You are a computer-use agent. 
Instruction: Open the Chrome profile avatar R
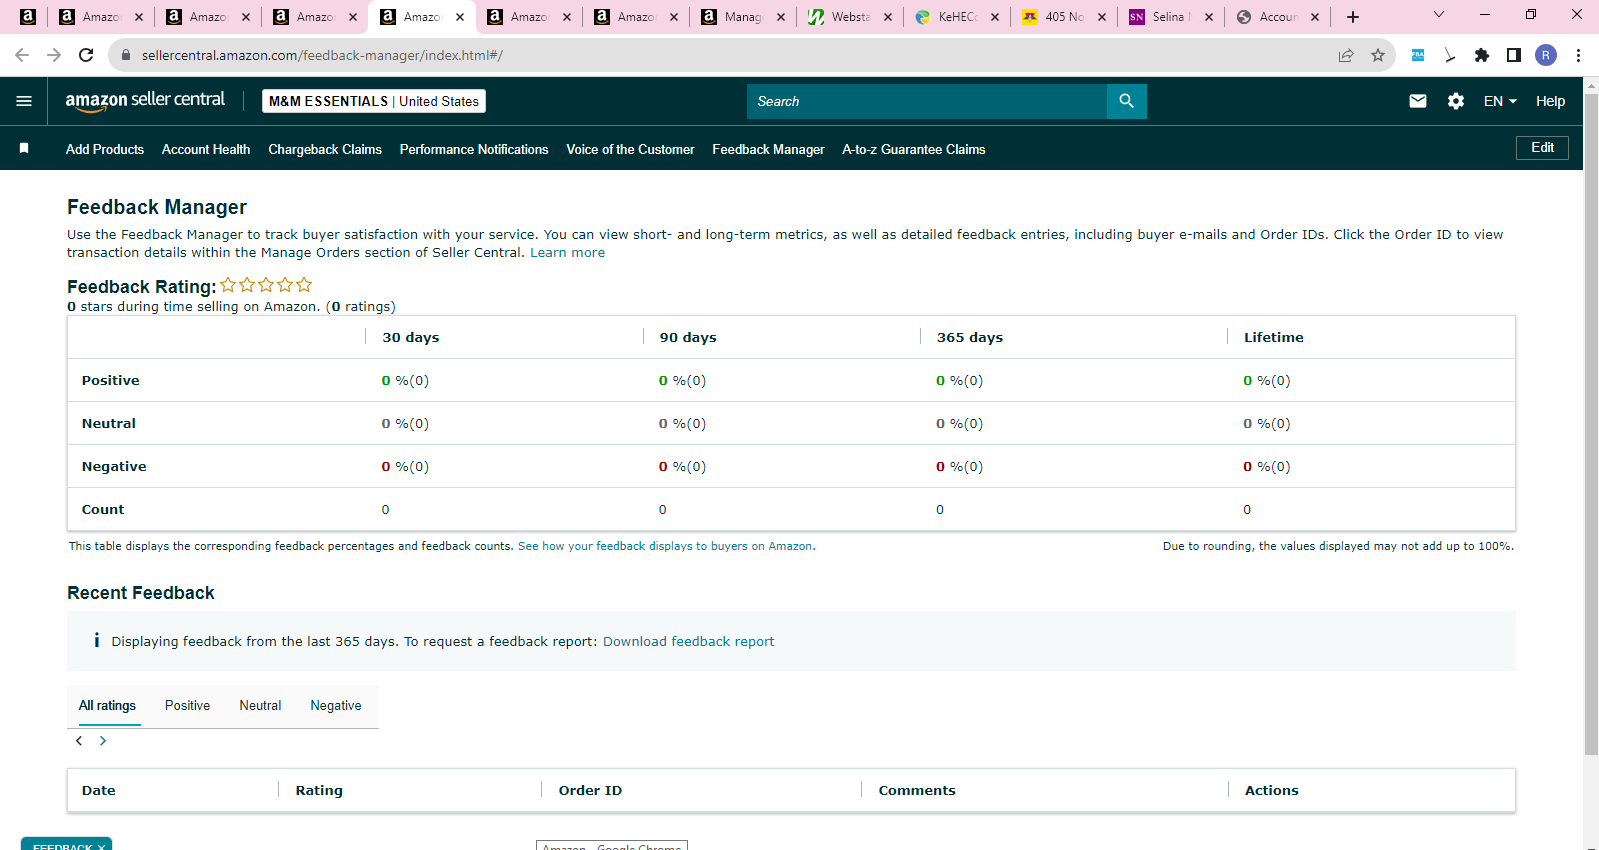[x=1546, y=55]
